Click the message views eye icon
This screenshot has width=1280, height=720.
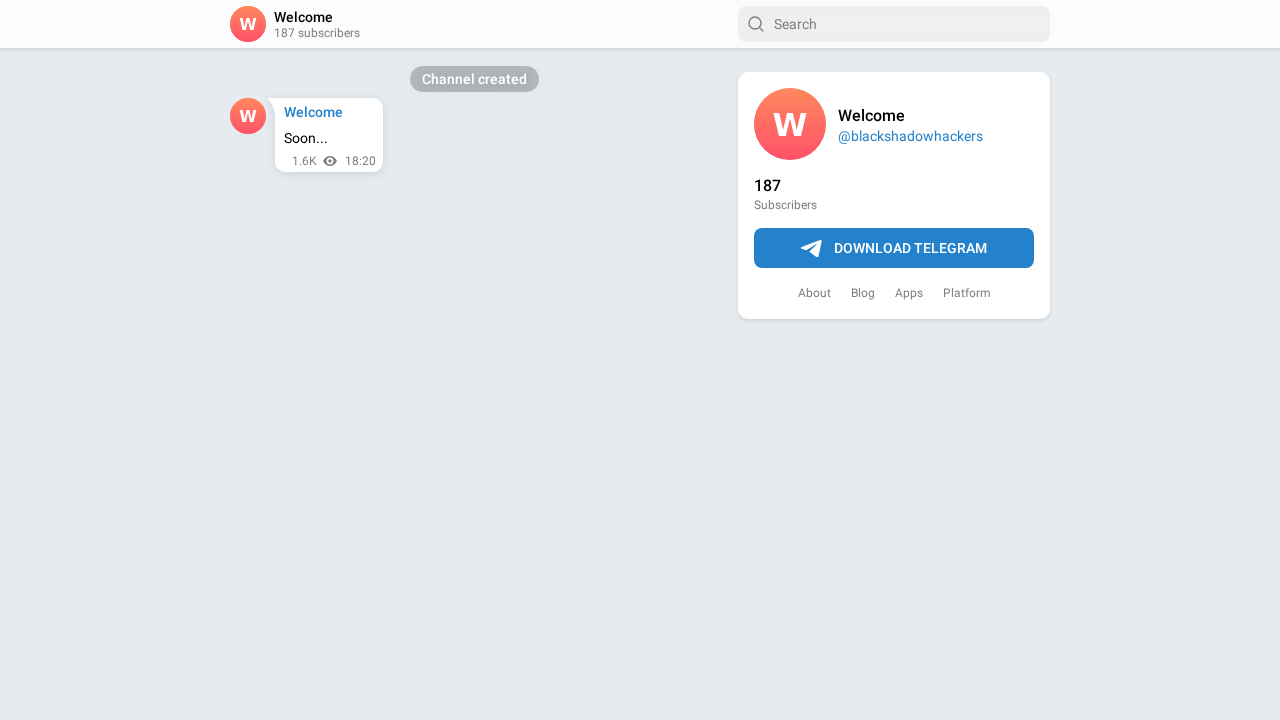point(330,161)
